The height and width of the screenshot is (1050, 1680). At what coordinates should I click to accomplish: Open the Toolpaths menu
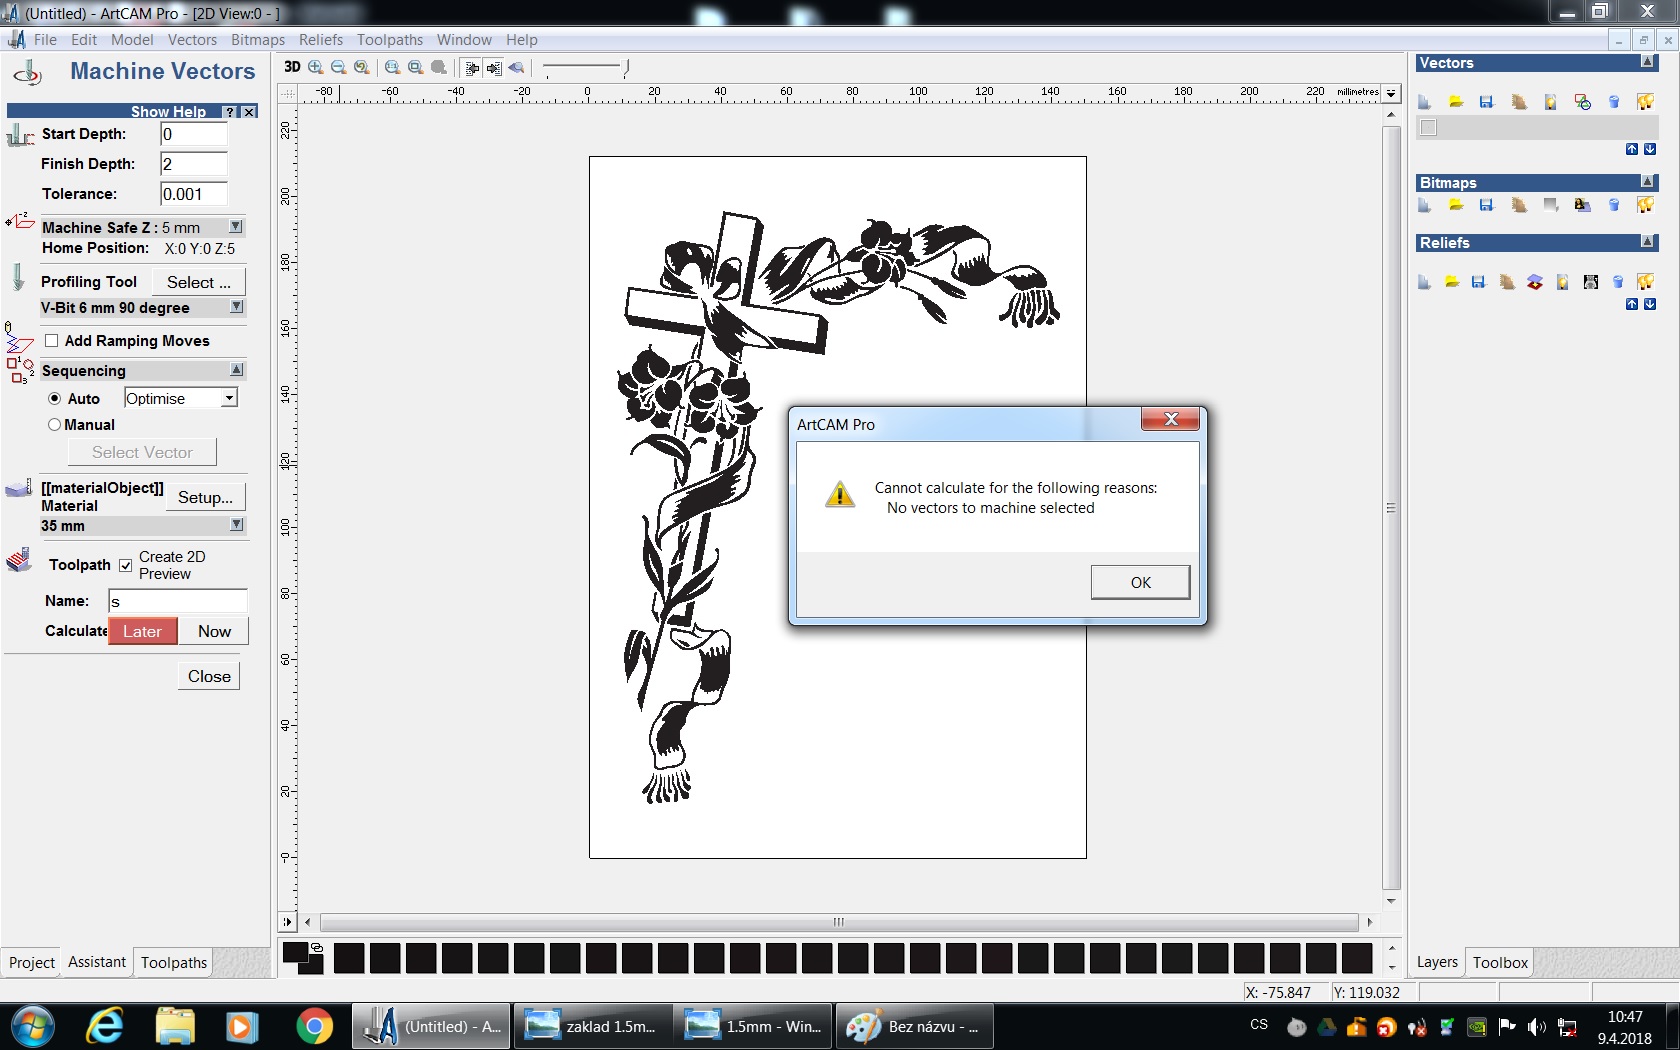tap(389, 40)
